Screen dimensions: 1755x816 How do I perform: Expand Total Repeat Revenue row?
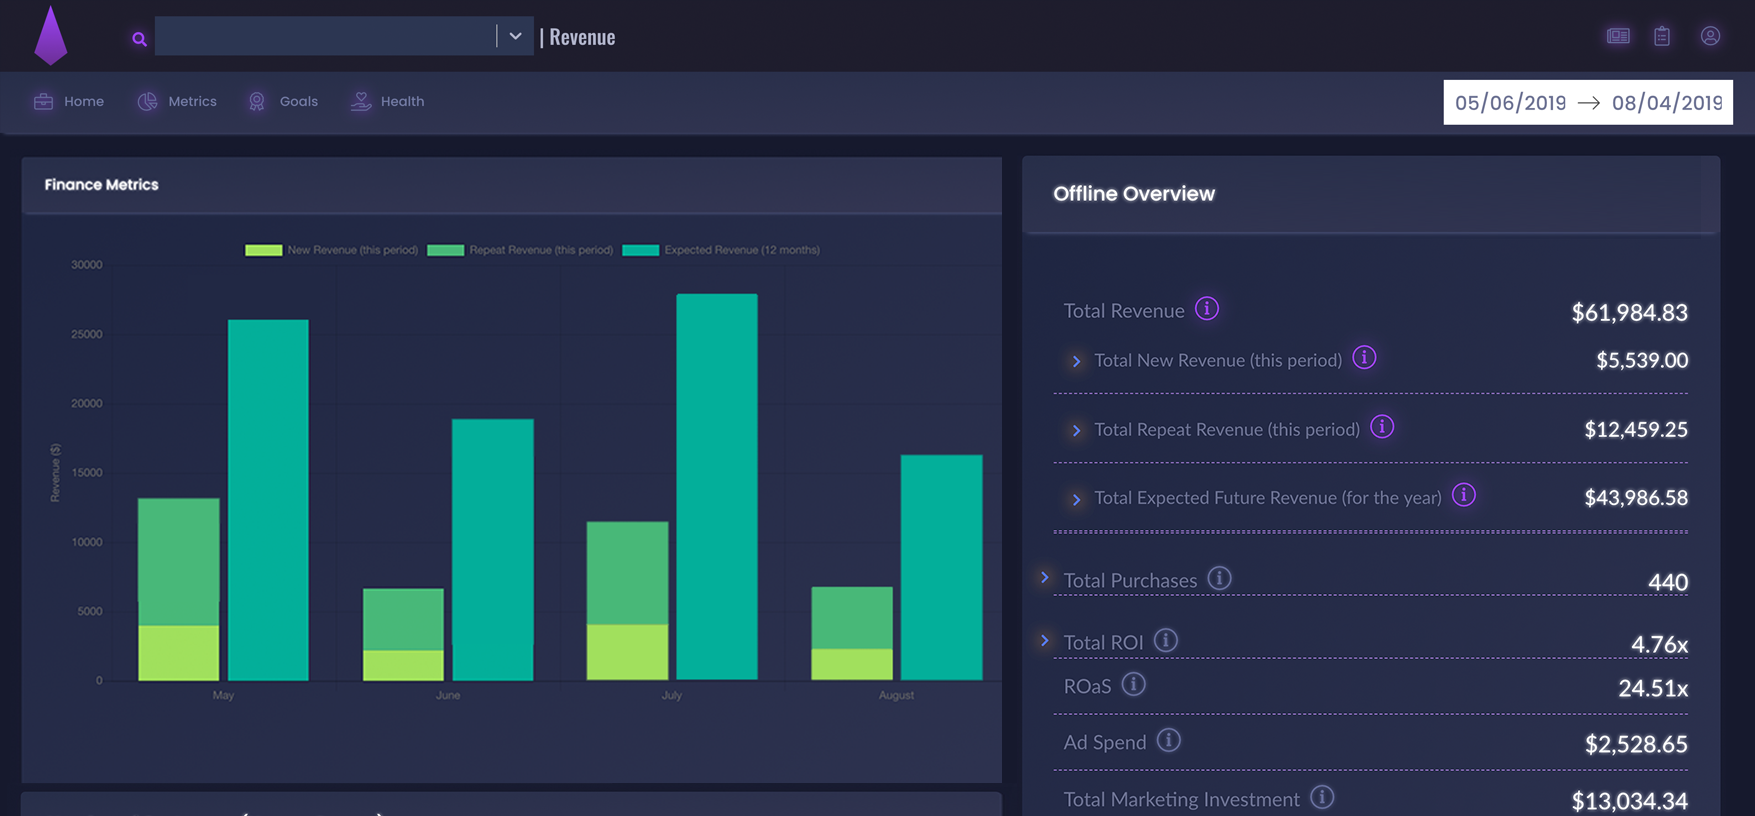point(1076,430)
